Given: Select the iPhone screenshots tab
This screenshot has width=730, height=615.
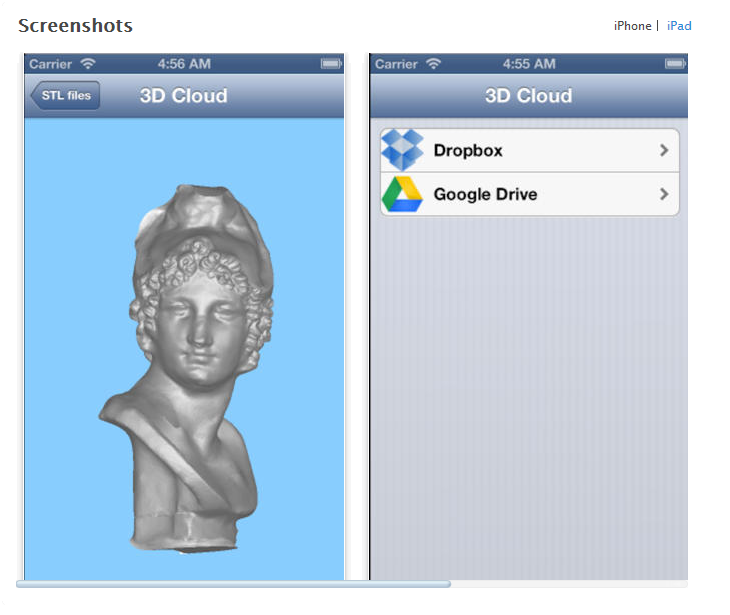Looking at the screenshot, I should tap(632, 26).
